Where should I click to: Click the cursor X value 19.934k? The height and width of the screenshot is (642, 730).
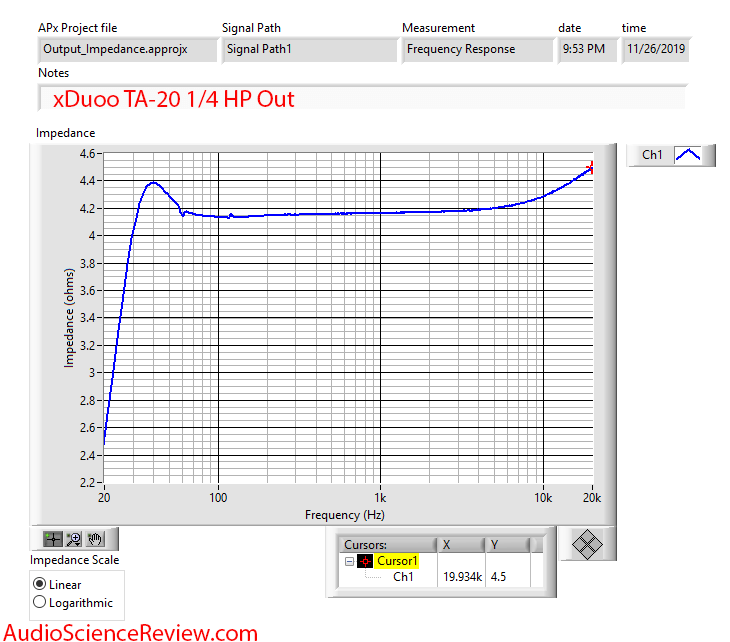tap(462, 577)
